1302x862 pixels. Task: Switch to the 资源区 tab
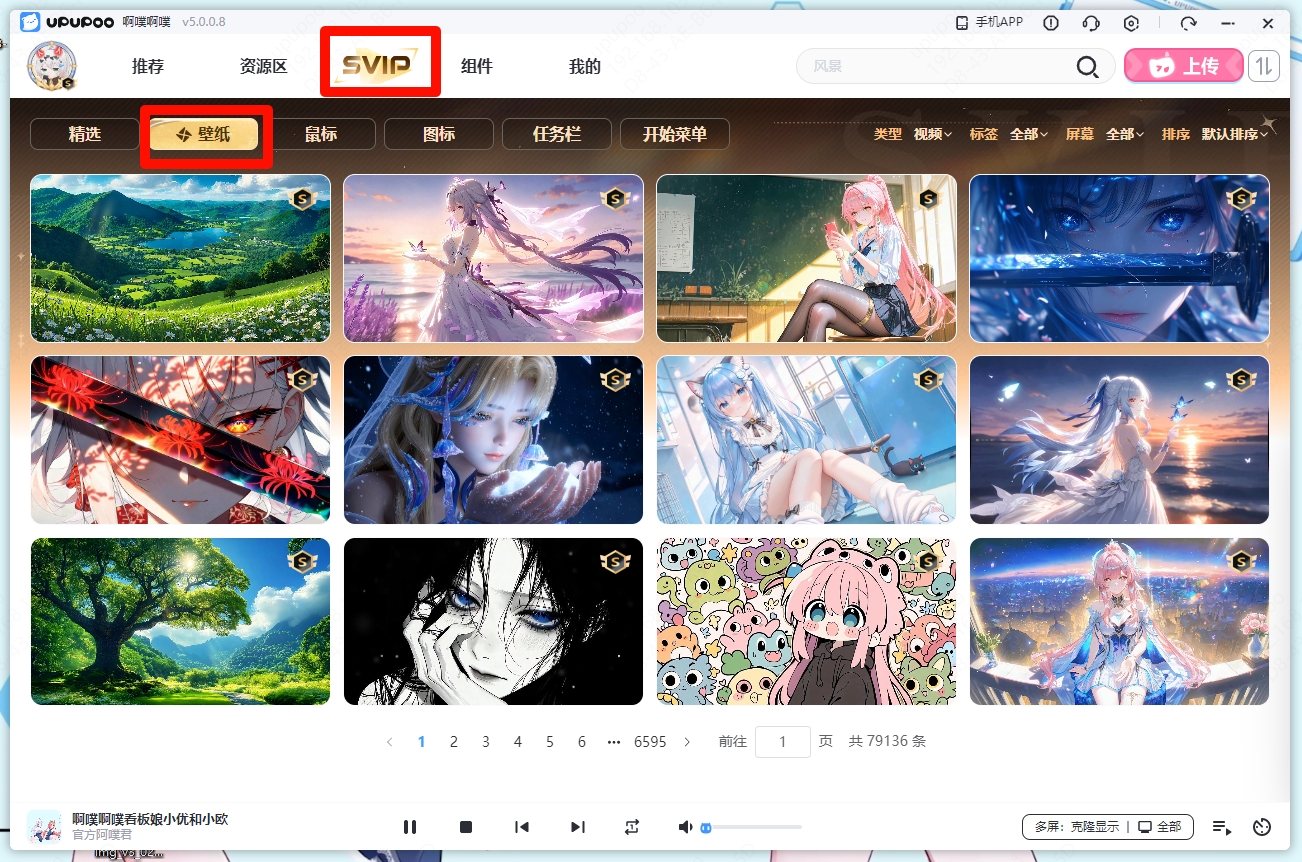[x=263, y=67]
